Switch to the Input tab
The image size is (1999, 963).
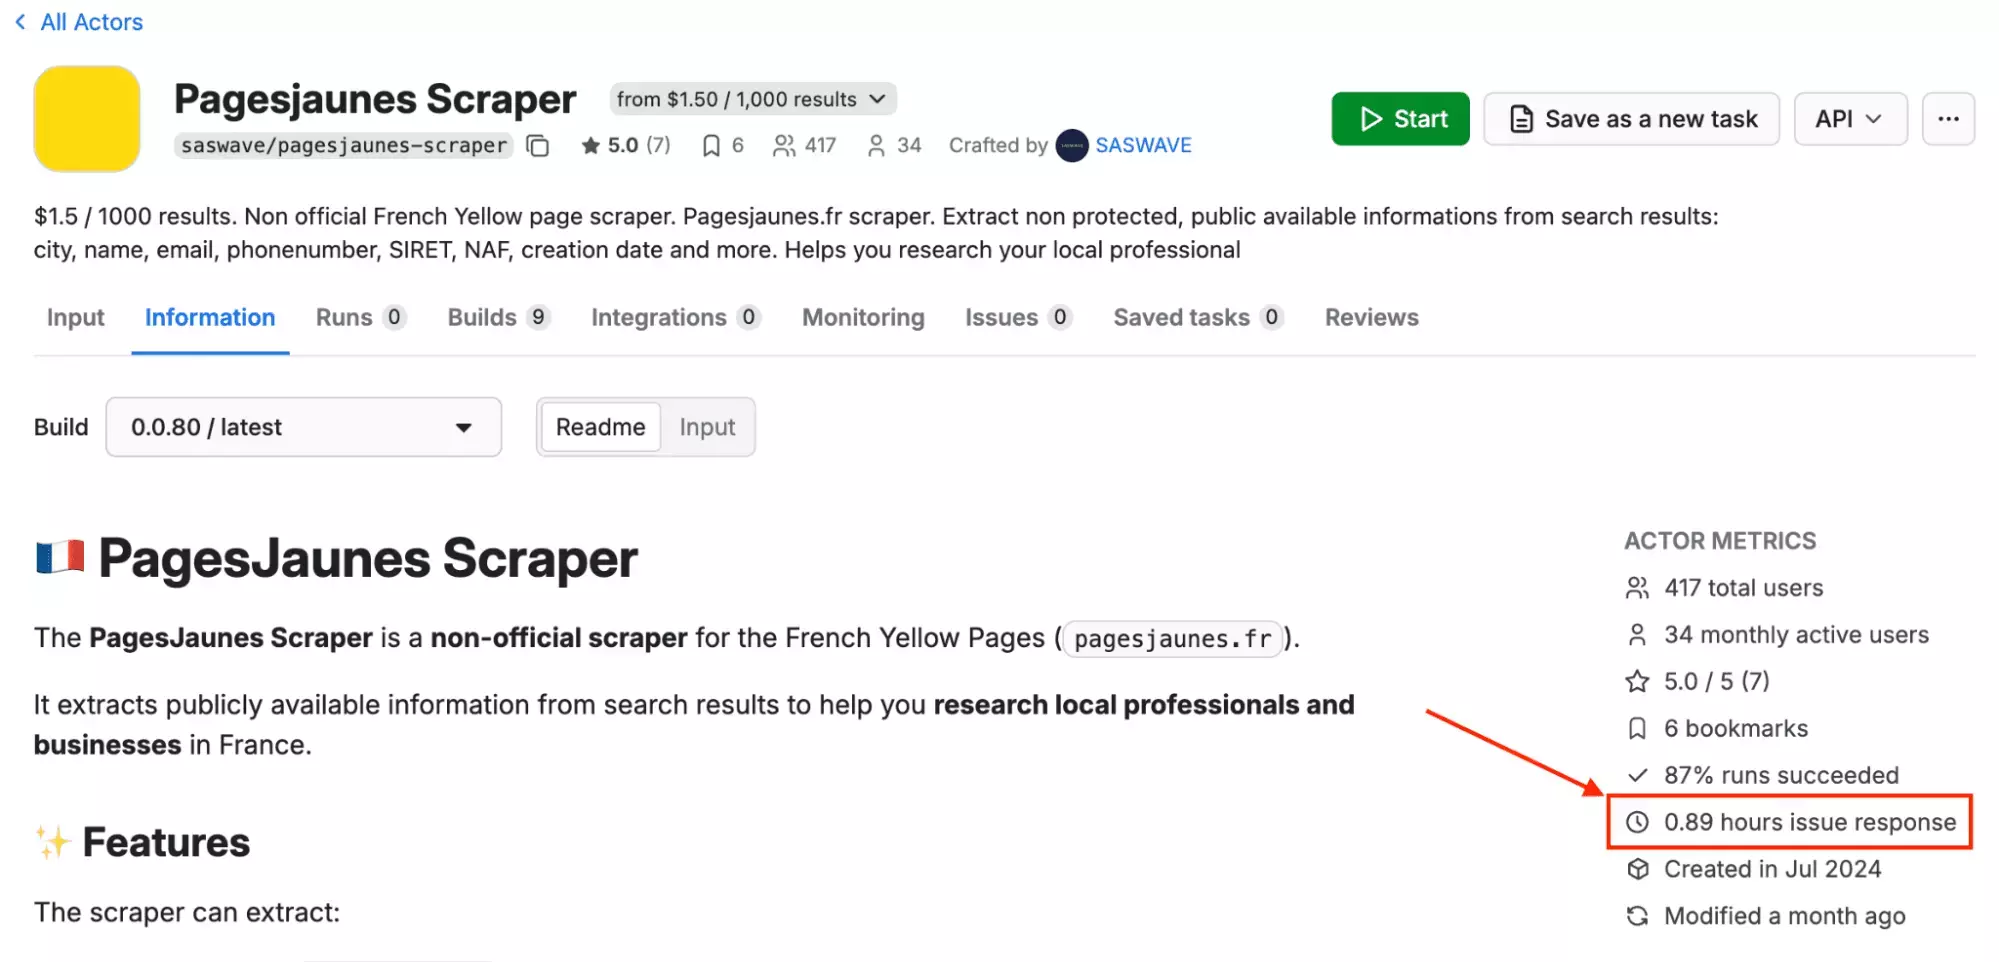(76, 317)
